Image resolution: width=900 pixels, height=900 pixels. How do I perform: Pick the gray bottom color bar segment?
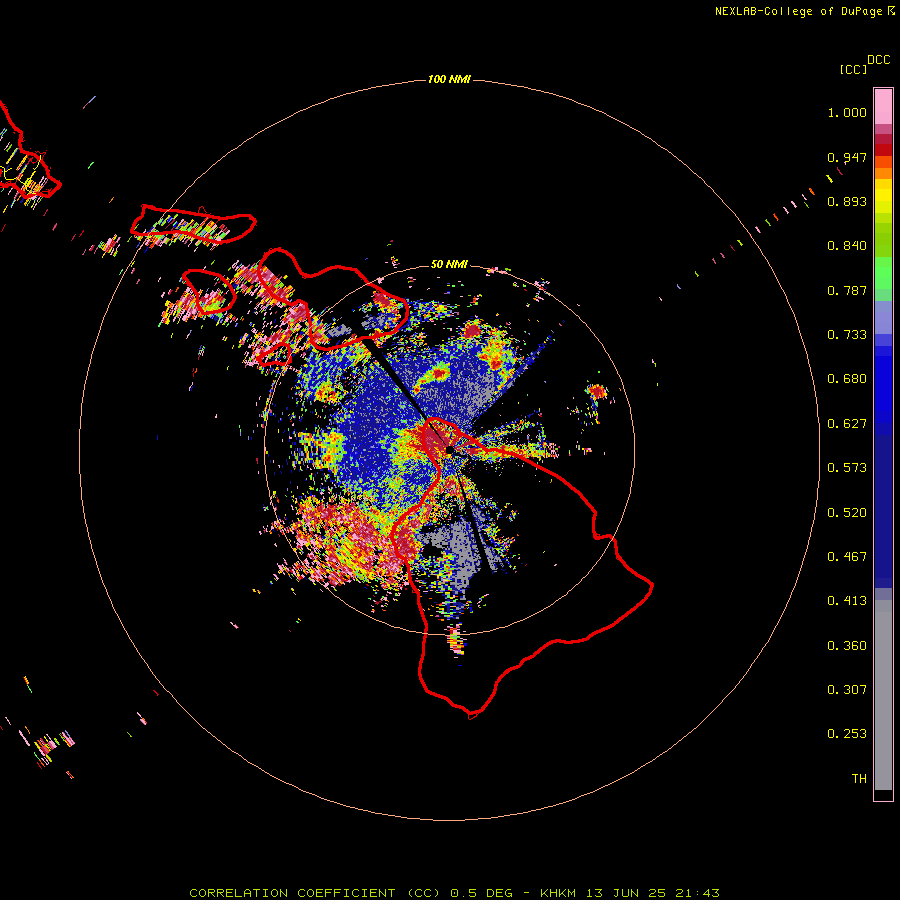(x=883, y=695)
